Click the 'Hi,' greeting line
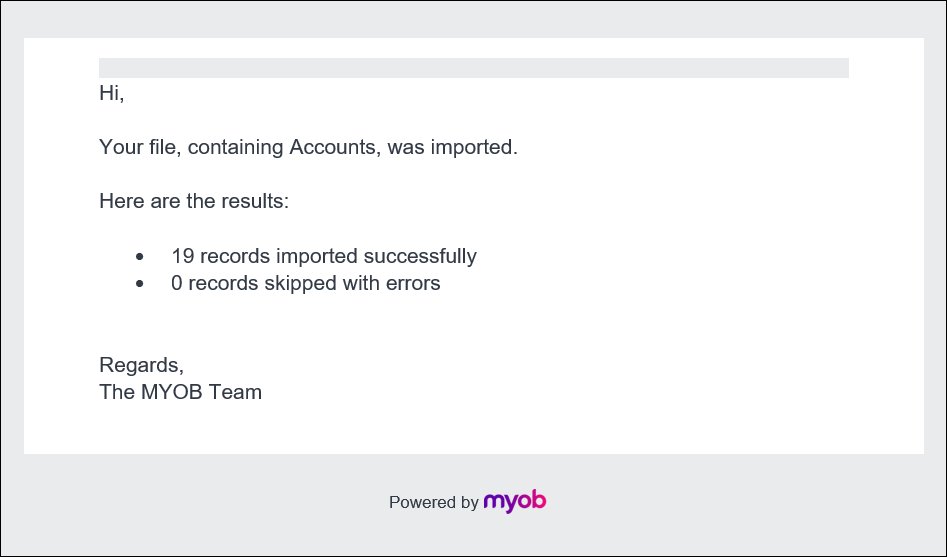Viewport: 947px width, 557px height. click(x=112, y=94)
